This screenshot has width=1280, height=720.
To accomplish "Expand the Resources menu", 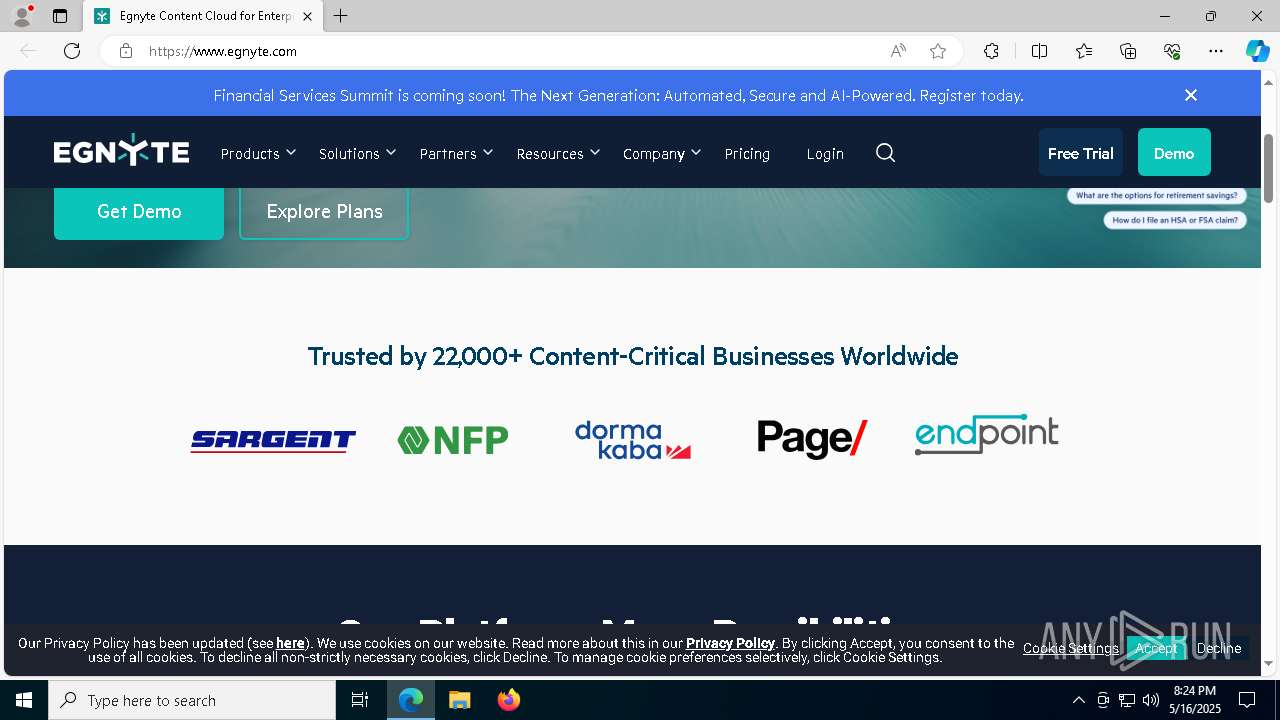I will tap(558, 153).
